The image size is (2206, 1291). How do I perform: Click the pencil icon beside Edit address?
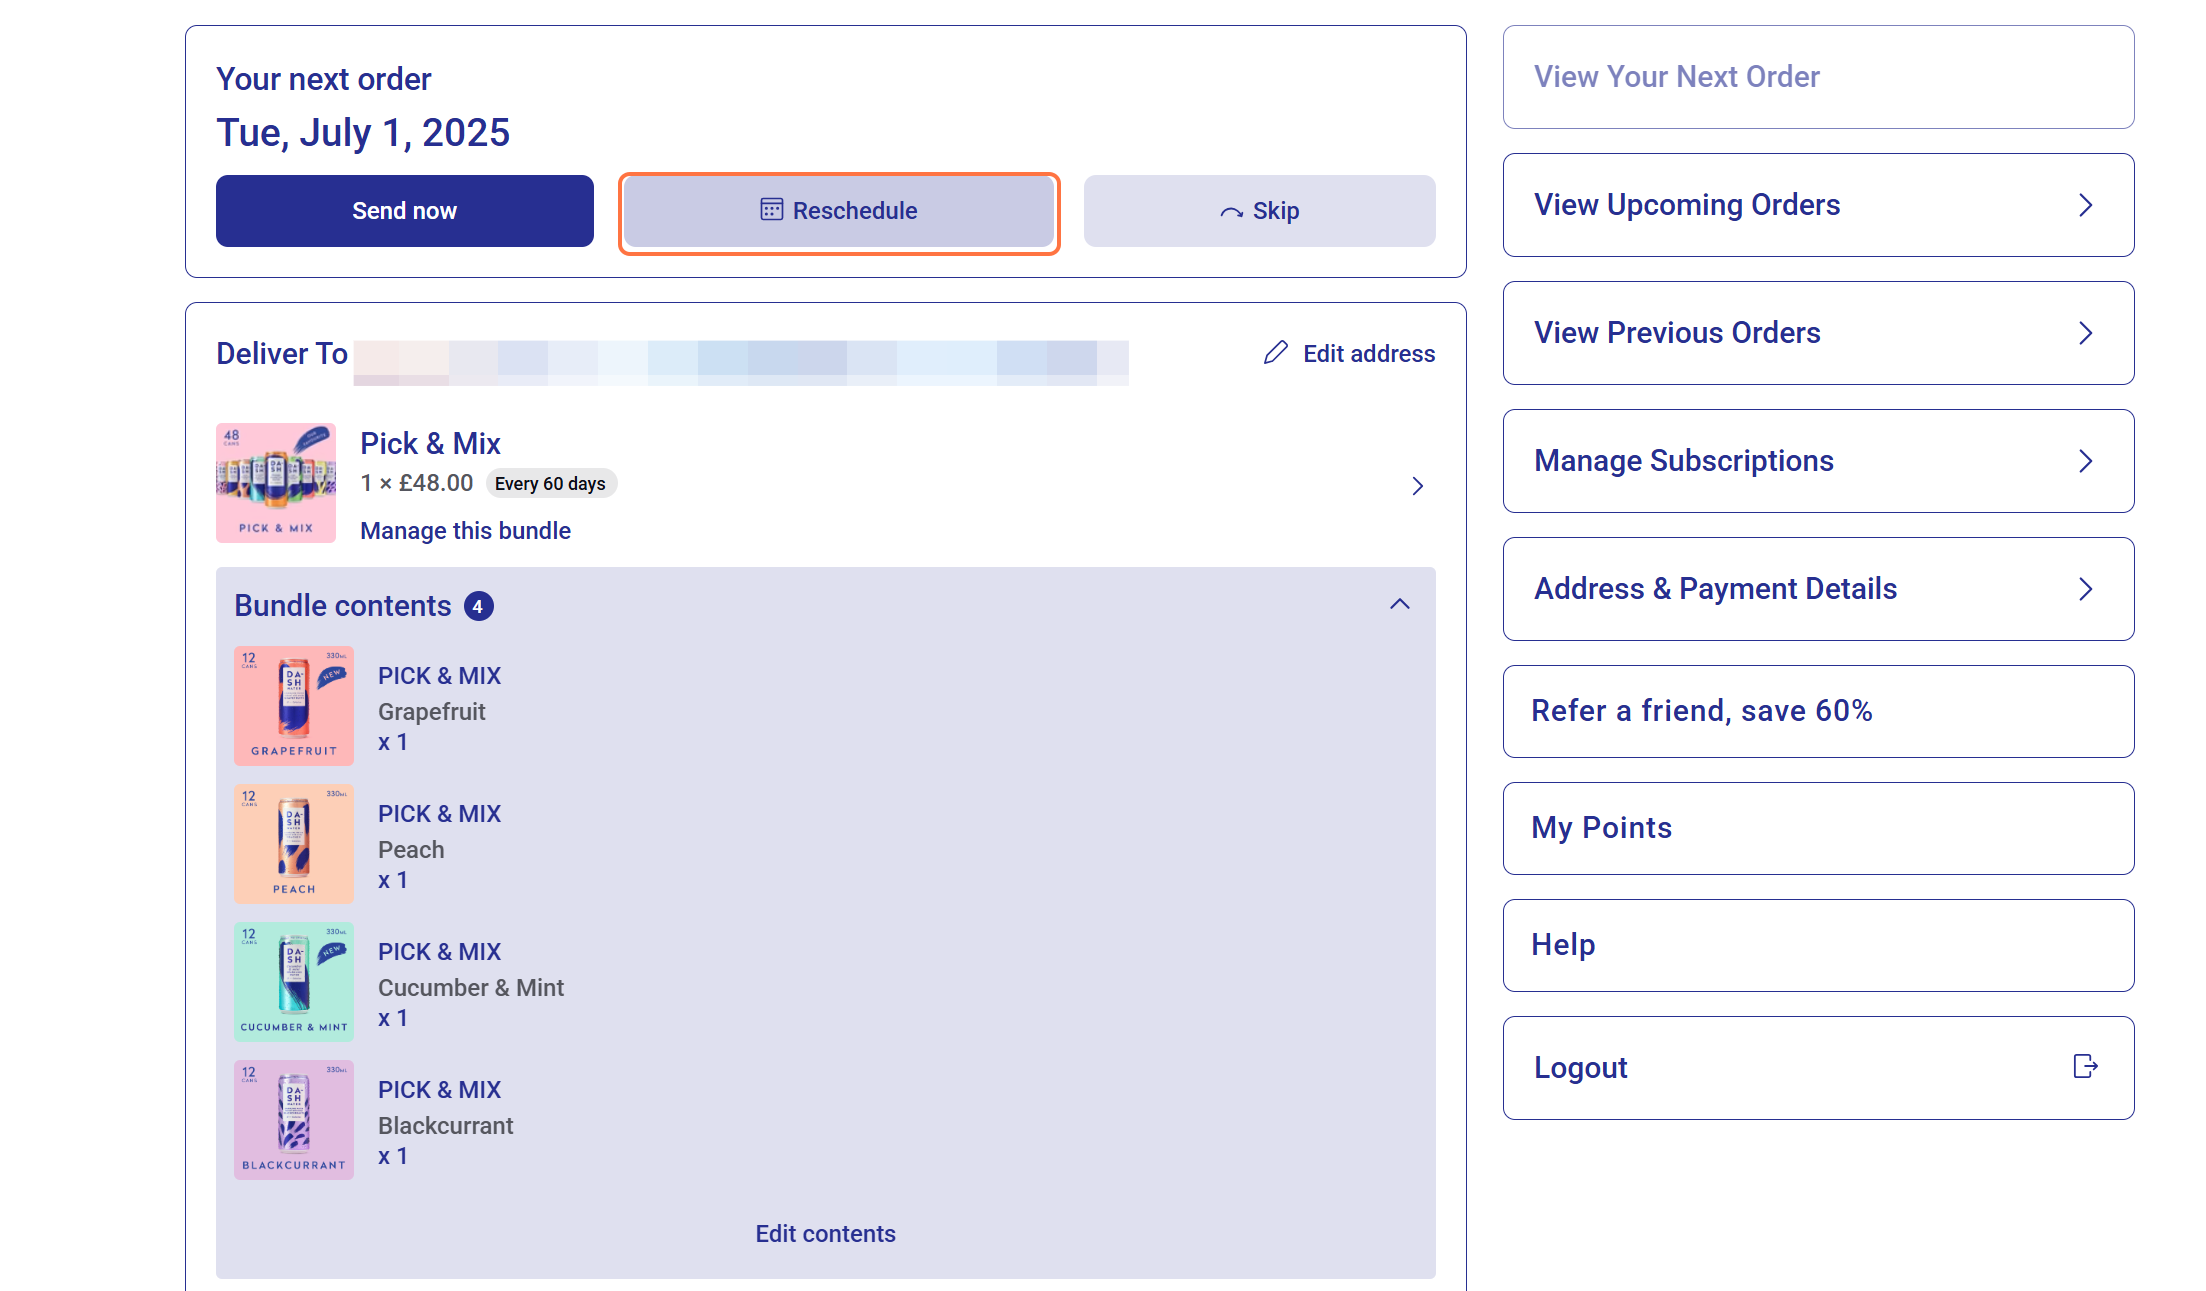[1276, 353]
